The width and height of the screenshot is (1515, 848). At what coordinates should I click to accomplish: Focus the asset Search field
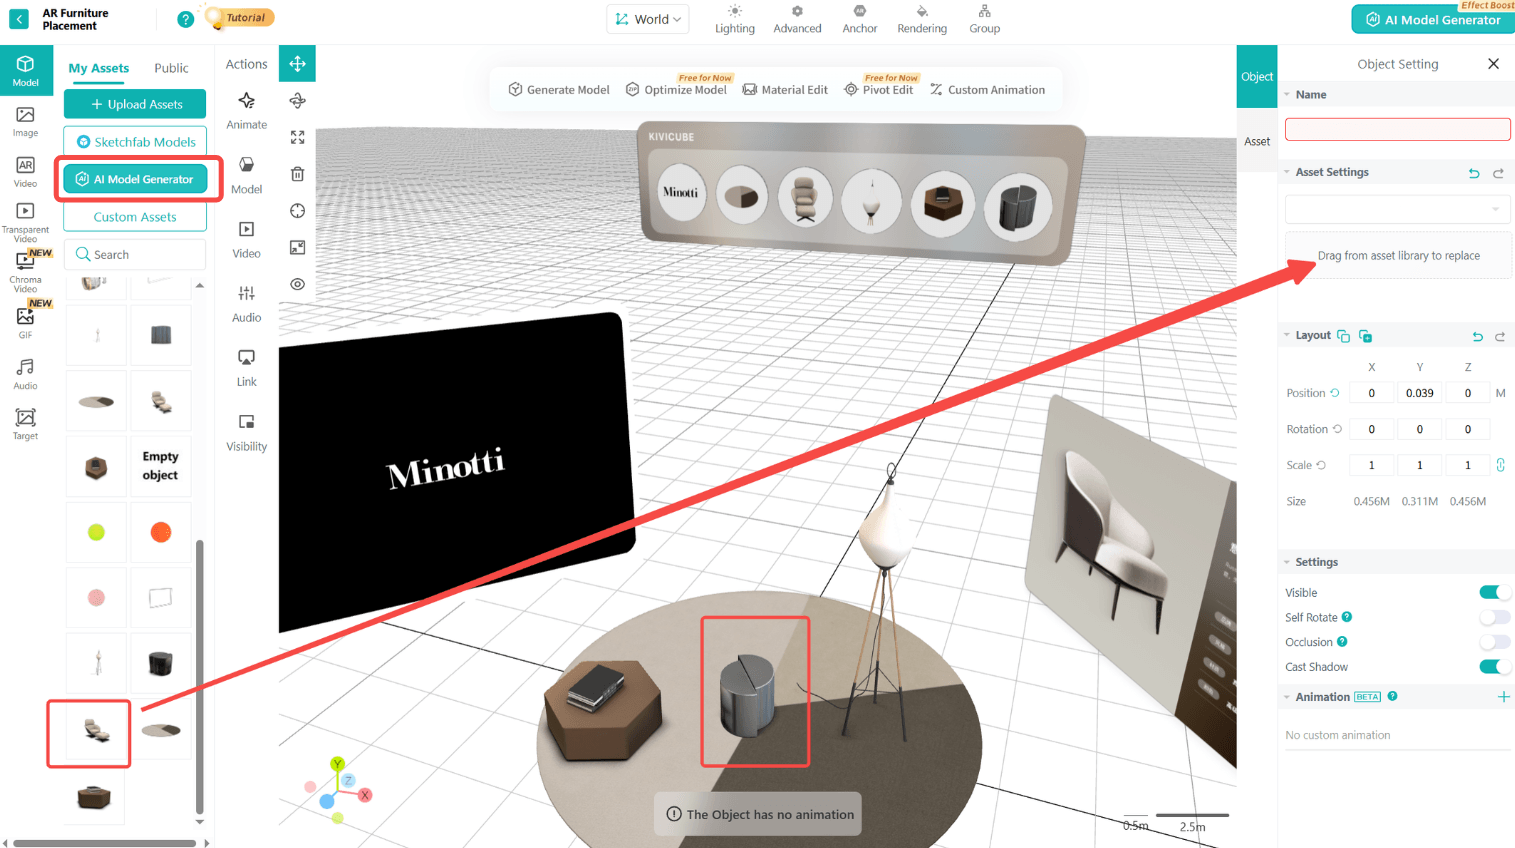coord(135,254)
